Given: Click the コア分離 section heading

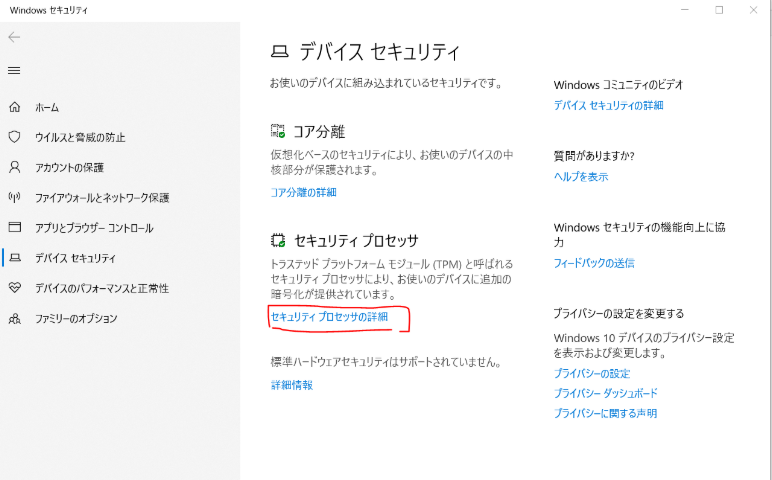Looking at the screenshot, I should (319, 131).
